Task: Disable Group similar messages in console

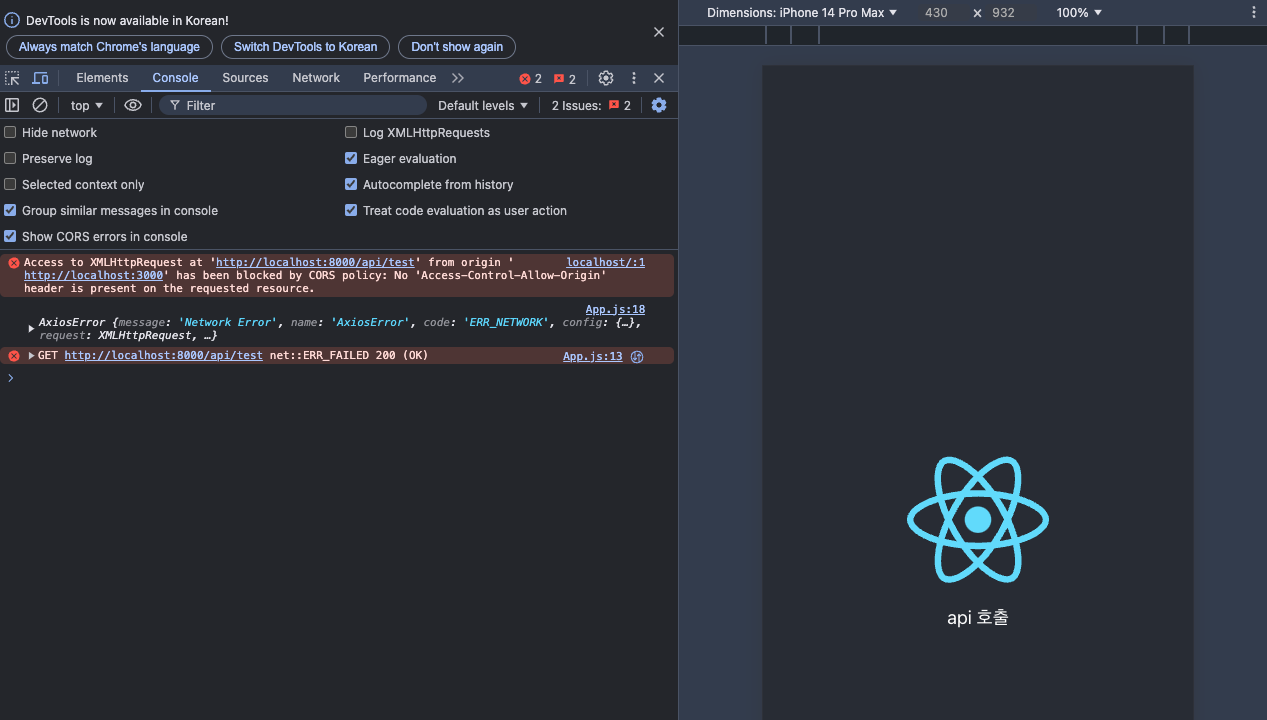Action: pyautogui.click(x=10, y=210)
